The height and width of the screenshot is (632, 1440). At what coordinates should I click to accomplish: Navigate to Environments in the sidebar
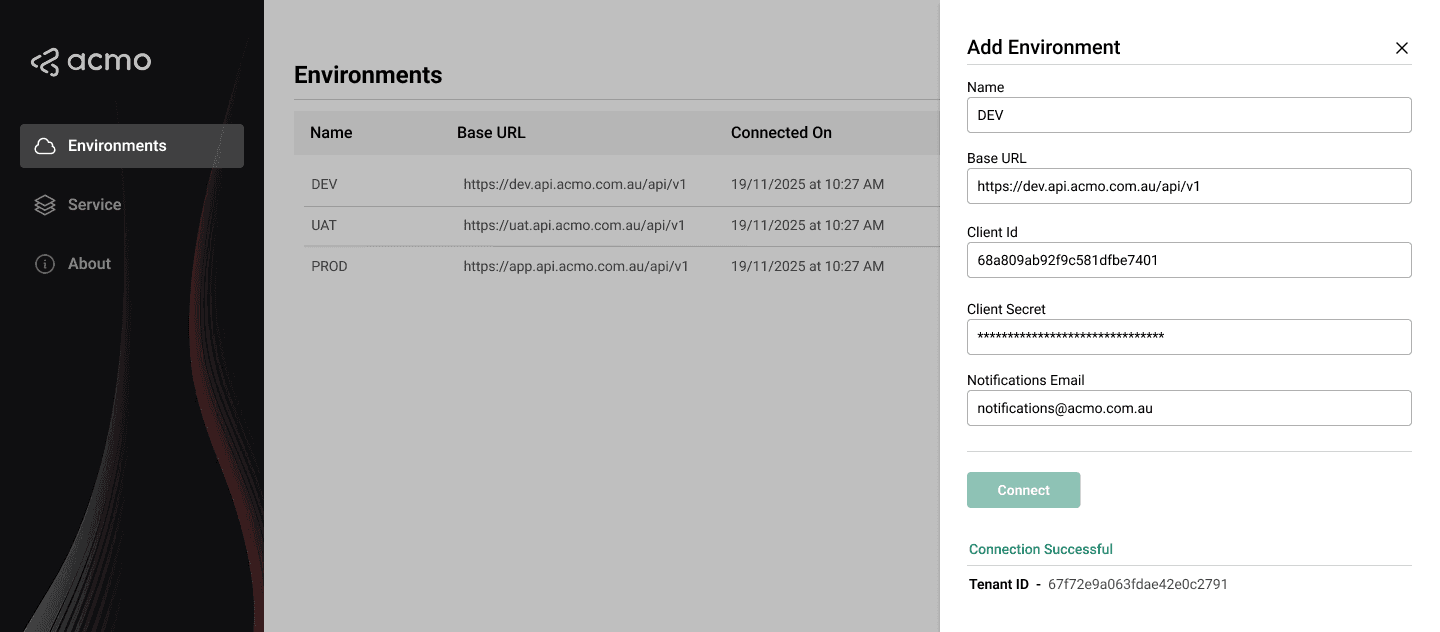[x=117, y=145]
